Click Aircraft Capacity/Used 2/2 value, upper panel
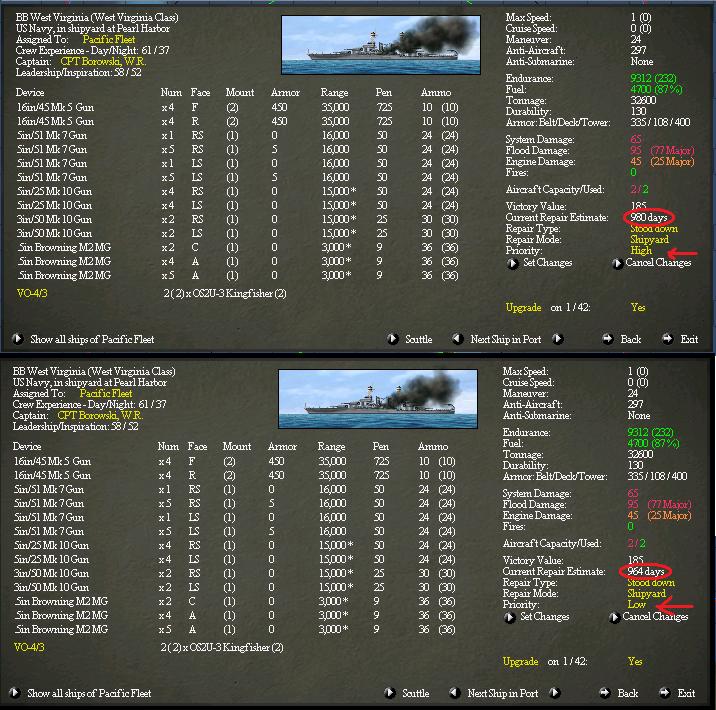Viewport: 716px width, 710px height. click(x=639, y=189)
